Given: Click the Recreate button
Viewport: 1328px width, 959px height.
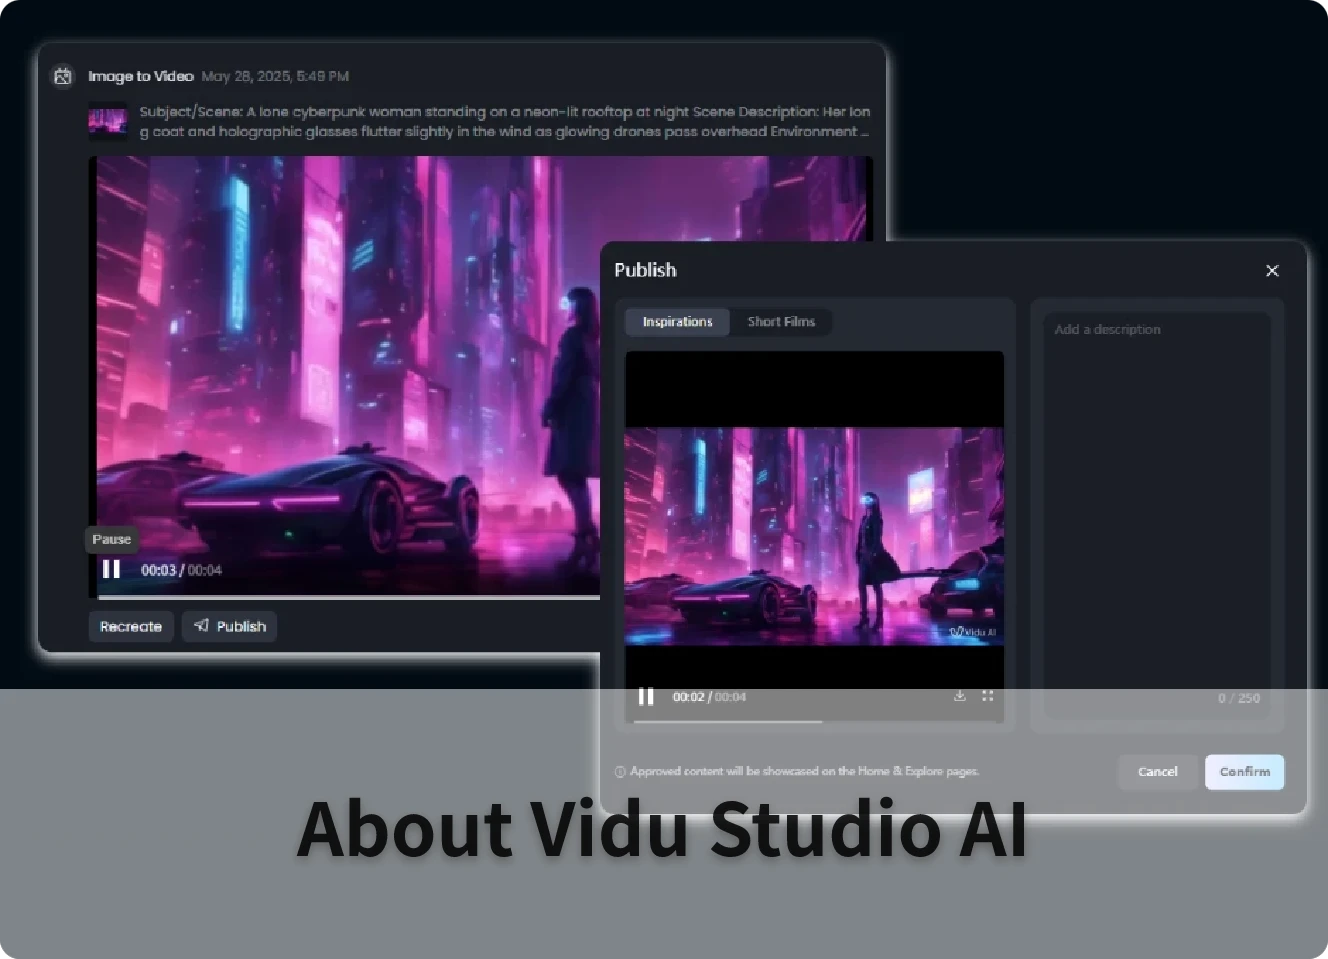Looking at the screenshot, I should coord(130,626).
